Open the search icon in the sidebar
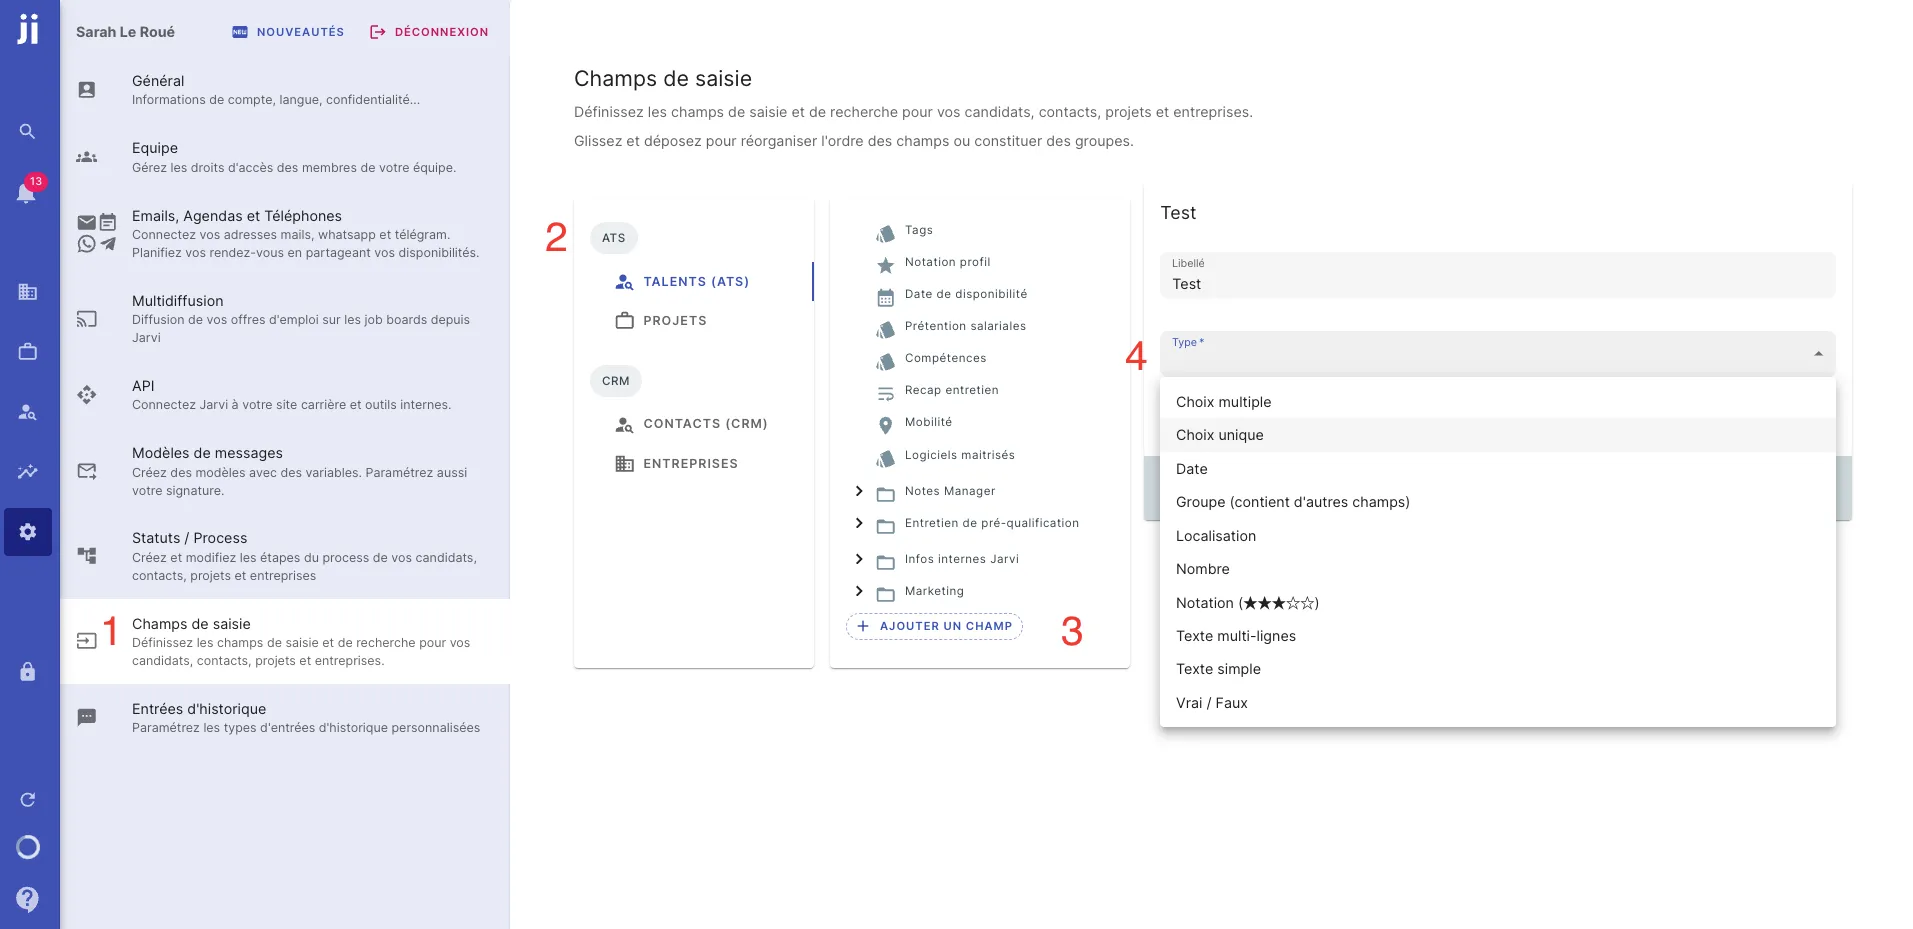This screenshot has height=929, width=1913. pyautogui.click(x=27, y=131)
